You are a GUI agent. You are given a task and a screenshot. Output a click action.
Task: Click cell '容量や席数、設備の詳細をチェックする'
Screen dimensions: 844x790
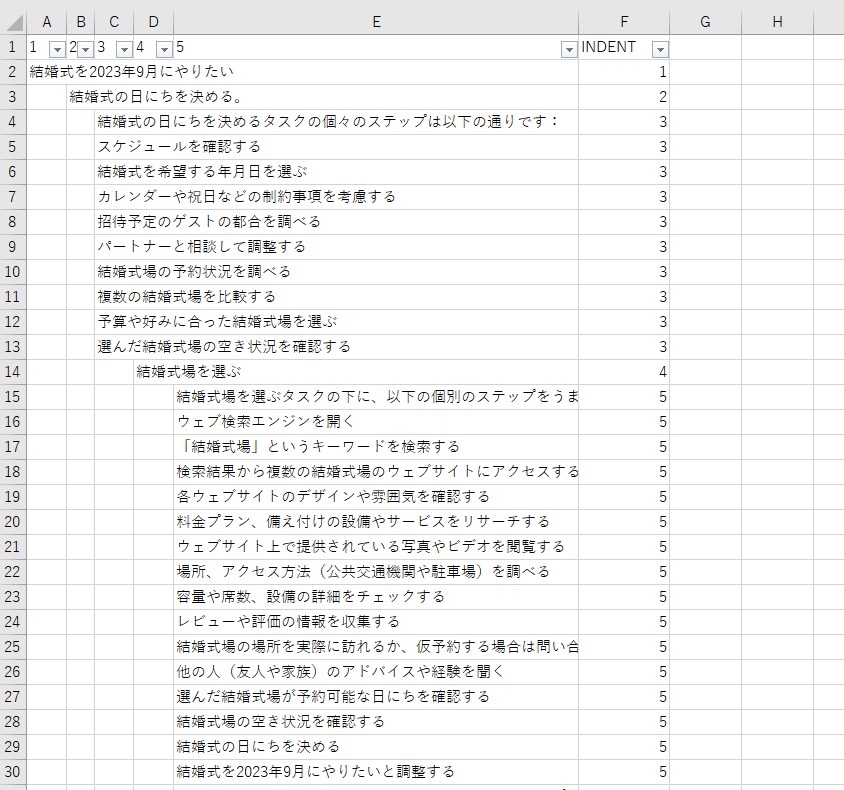311,597
